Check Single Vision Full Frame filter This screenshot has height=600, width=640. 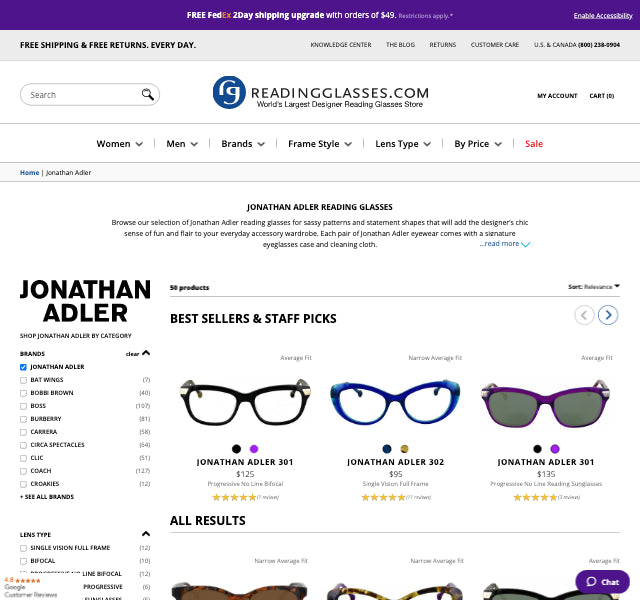(23, 548)
